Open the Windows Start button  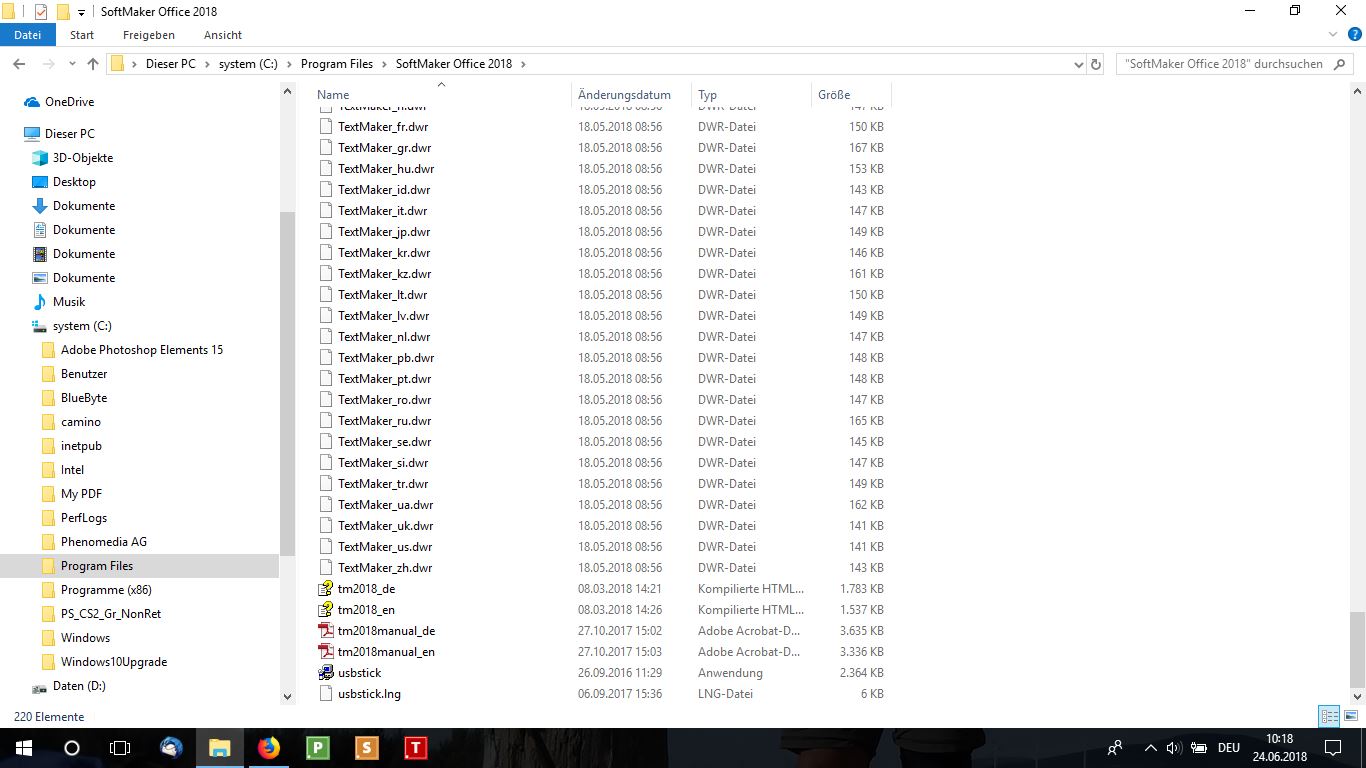(23, 748)
